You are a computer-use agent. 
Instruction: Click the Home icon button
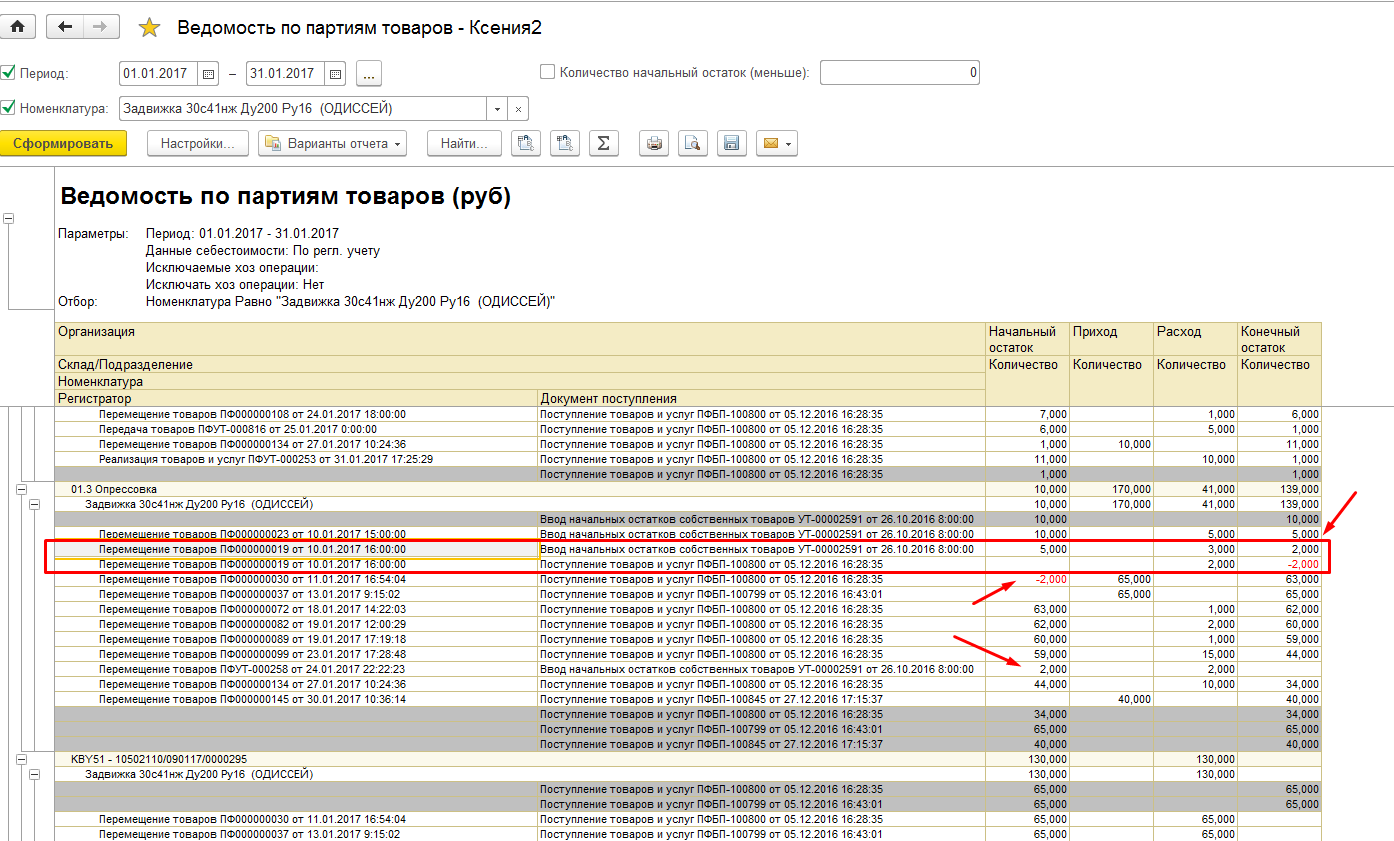17,27
